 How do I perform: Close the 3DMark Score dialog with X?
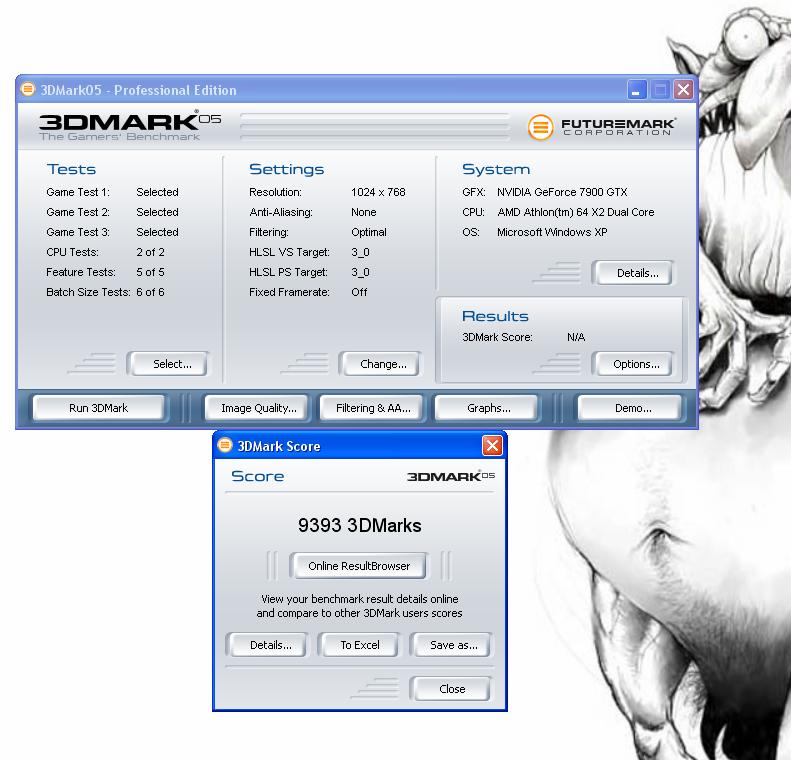tap(492, 445)
